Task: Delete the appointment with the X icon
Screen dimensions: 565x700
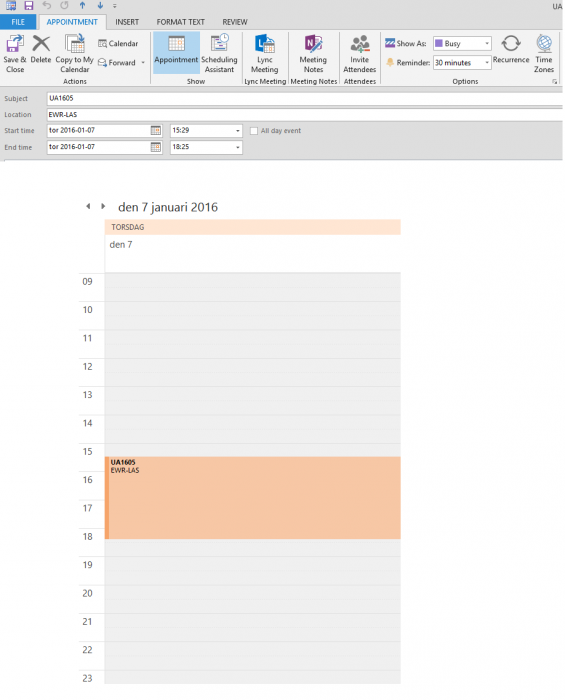Action: pyautogui.click(x=41, y=44)
